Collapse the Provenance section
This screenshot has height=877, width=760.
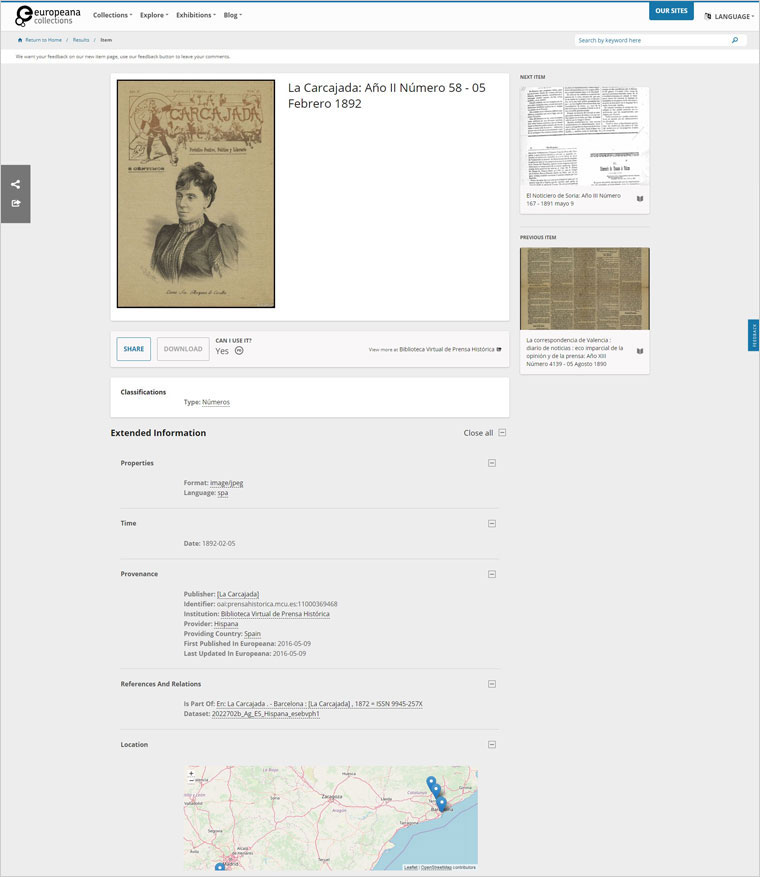[x=492, y=574]
